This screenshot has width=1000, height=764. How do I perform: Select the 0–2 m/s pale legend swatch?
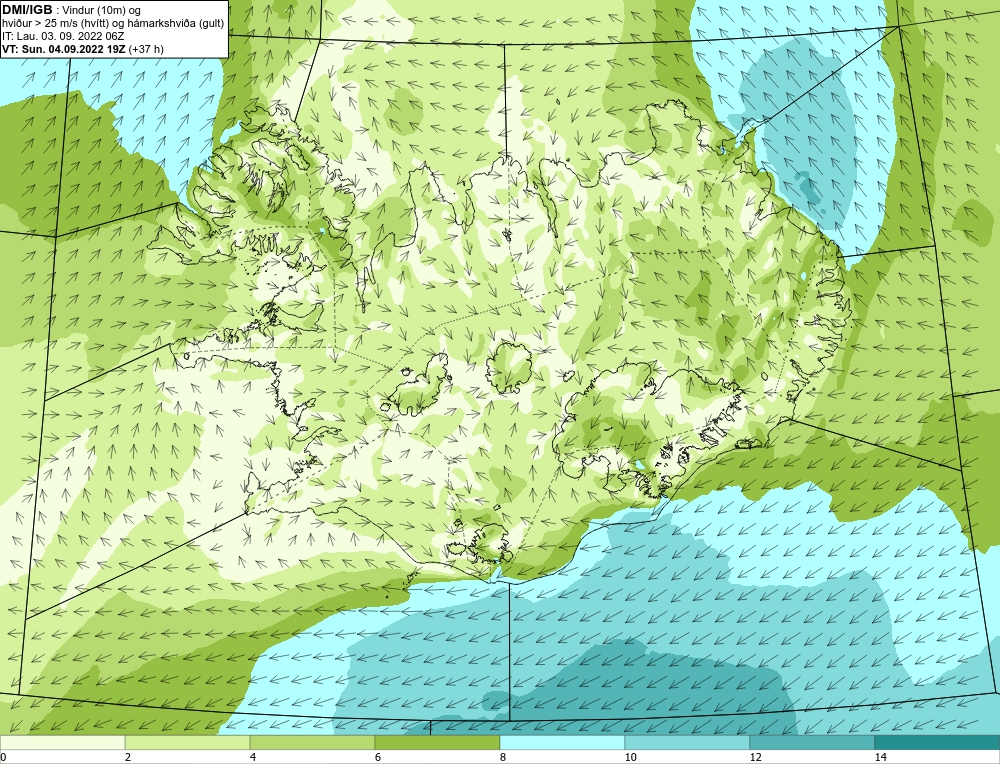62,742
